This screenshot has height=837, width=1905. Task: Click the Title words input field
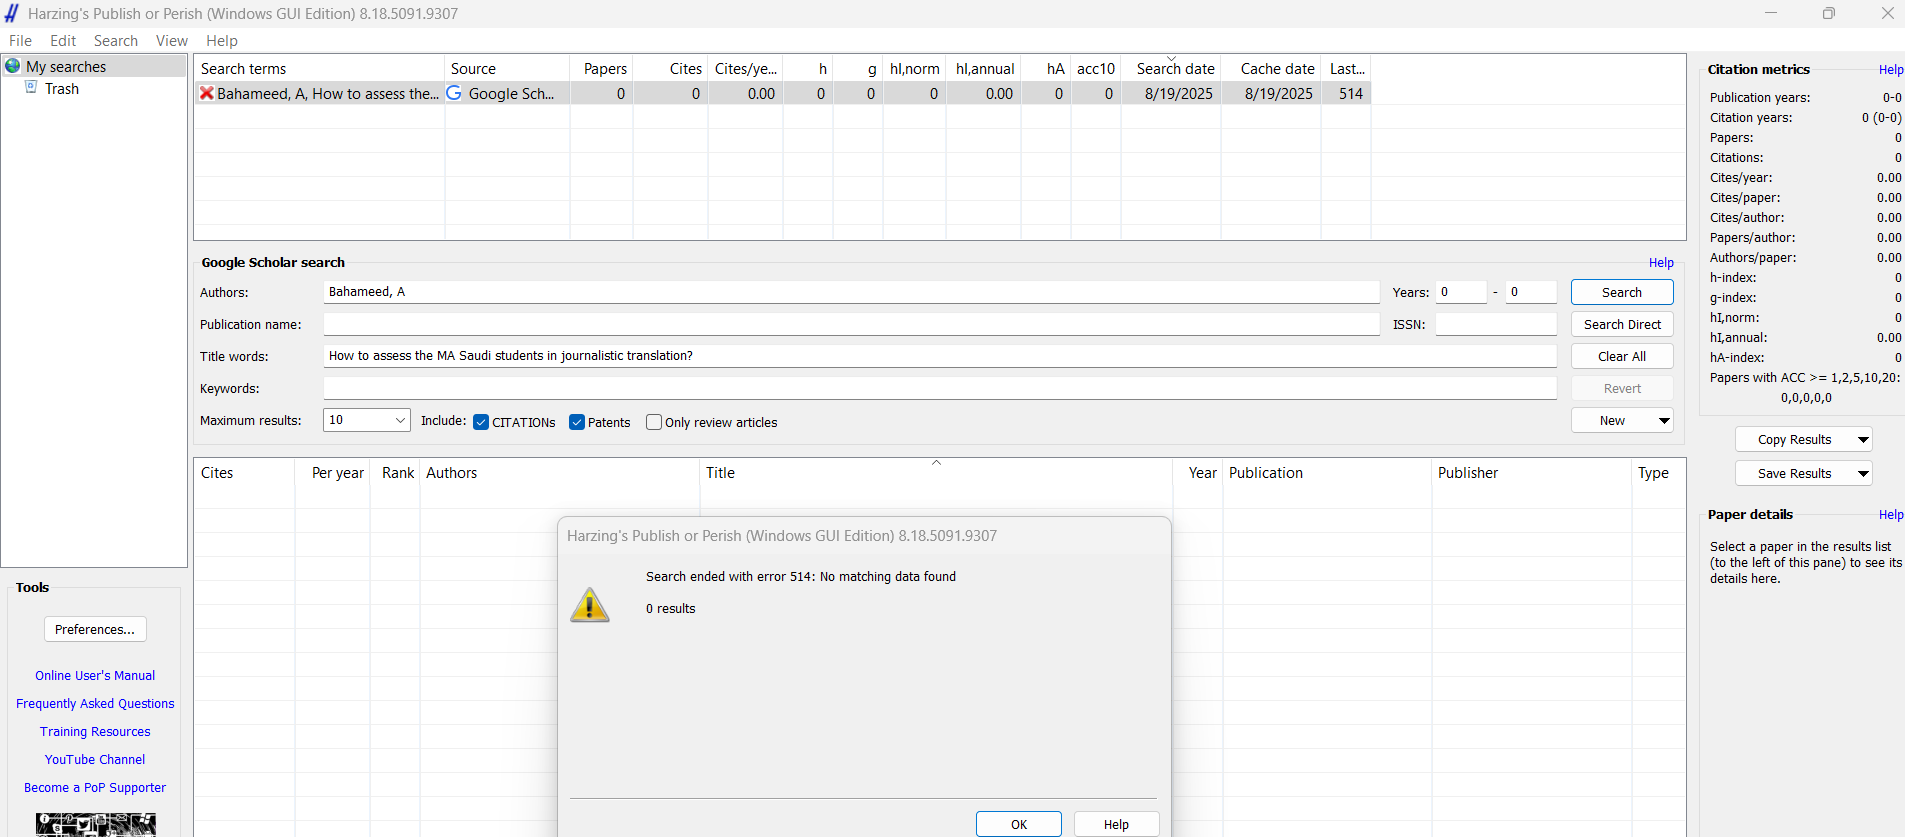(940, 356)
